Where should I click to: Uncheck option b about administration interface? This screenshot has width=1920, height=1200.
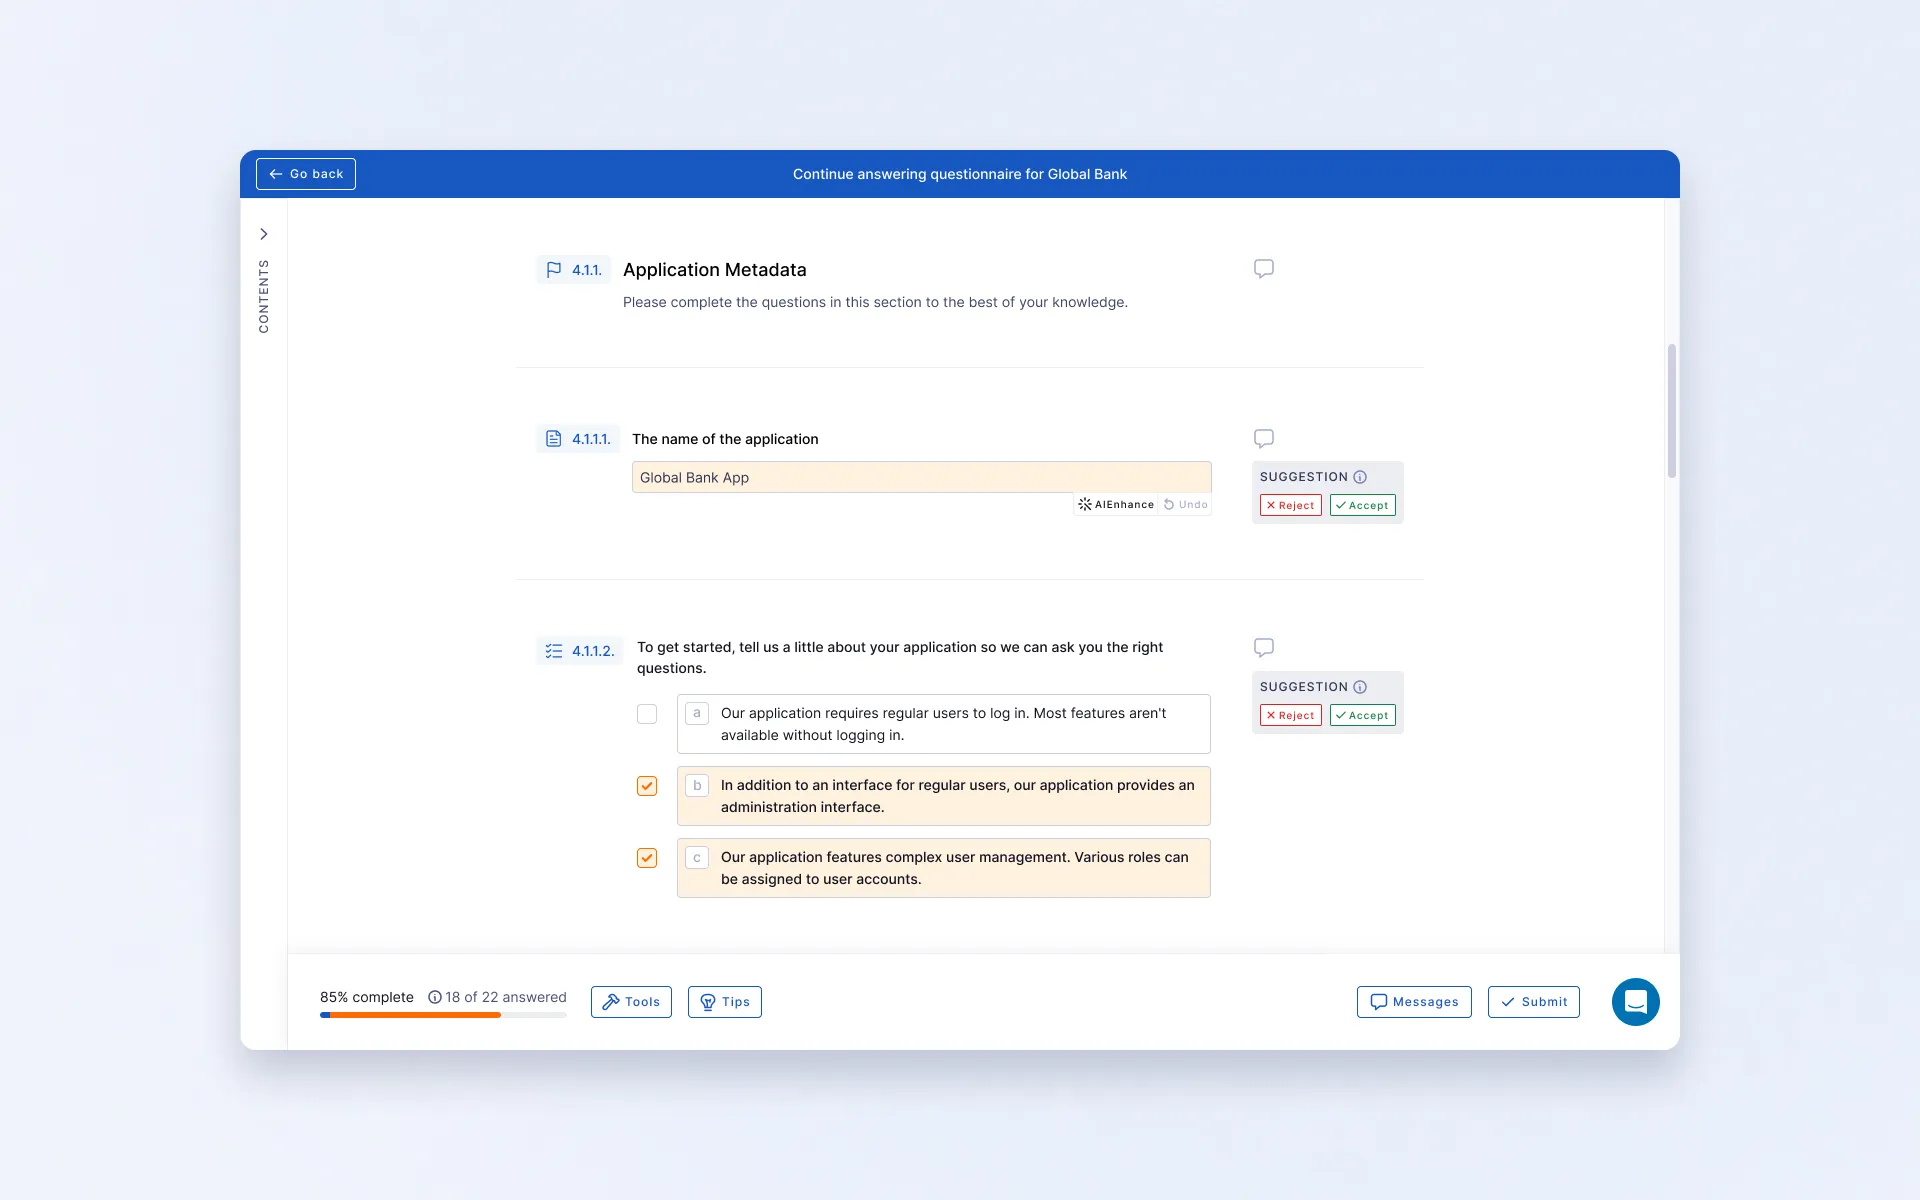click(x=647, y=786)
